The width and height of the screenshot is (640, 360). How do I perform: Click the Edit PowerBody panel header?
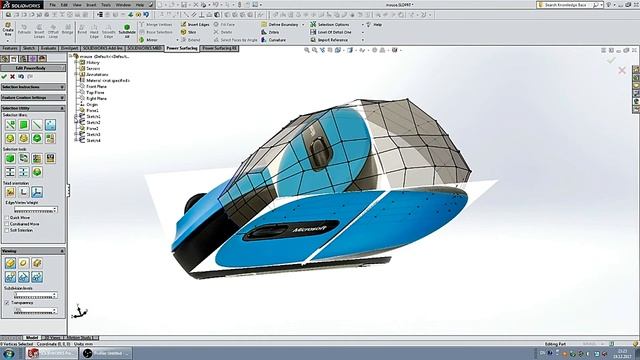click(33, 68)
